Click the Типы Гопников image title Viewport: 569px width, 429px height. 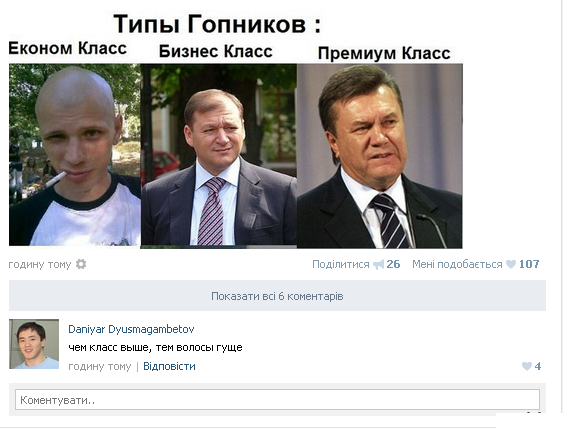click(x=217, y=24)
